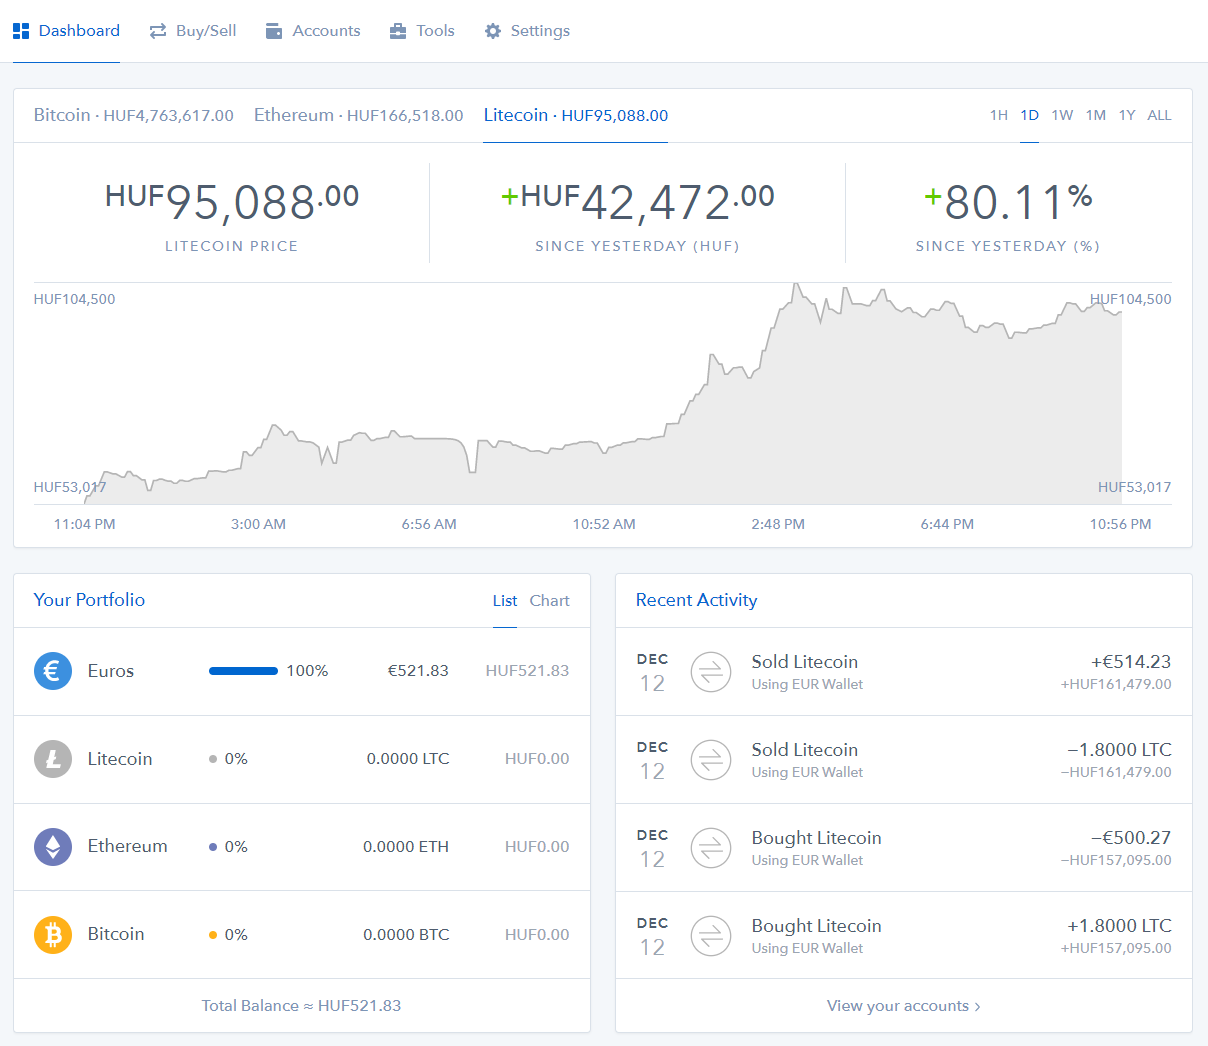Click exchange icon for Bought Litecoin −€500.27
This screenshot has width=1208, height=1046.
pyautogui.click(x=711, y=848)
